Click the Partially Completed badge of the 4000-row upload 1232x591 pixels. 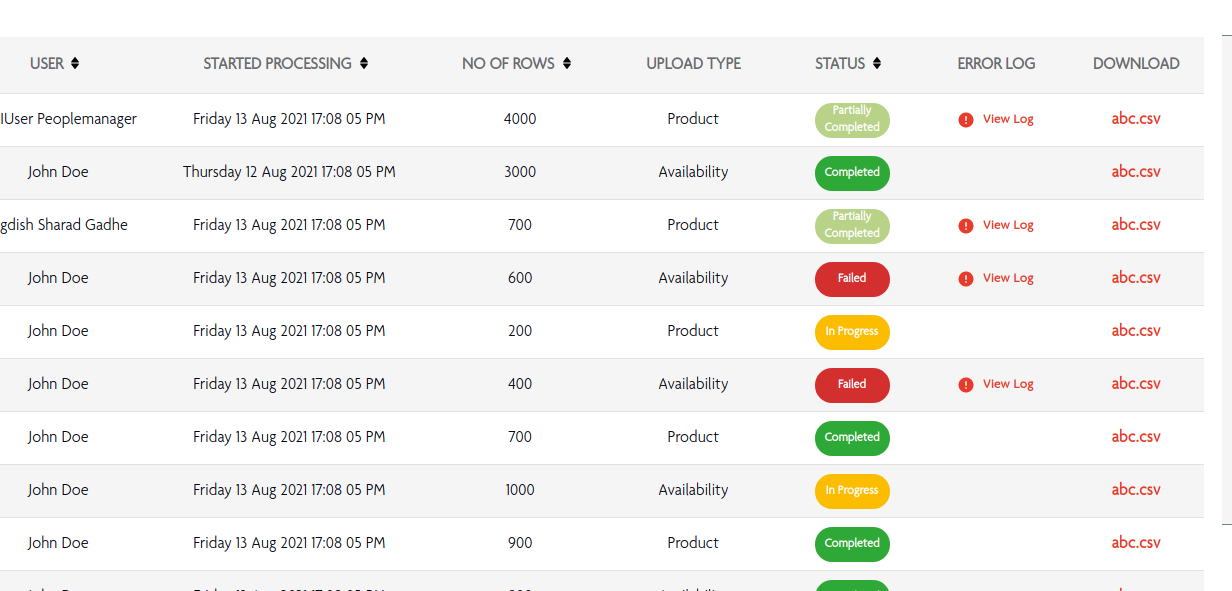pos(852,119)
